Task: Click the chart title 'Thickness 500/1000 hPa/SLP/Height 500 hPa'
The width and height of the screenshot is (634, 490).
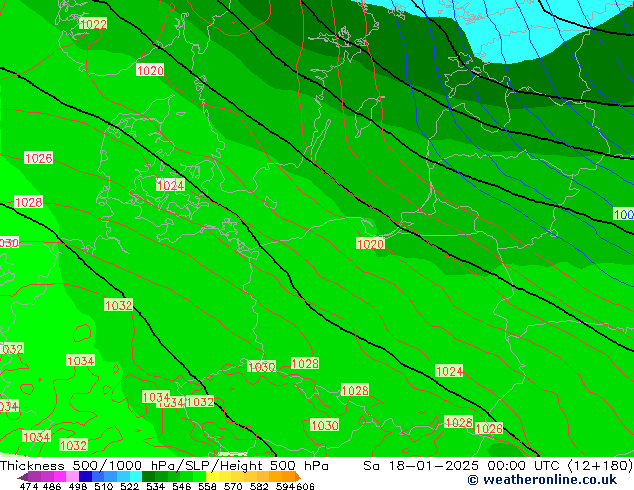Action: (x=164, y=466)
